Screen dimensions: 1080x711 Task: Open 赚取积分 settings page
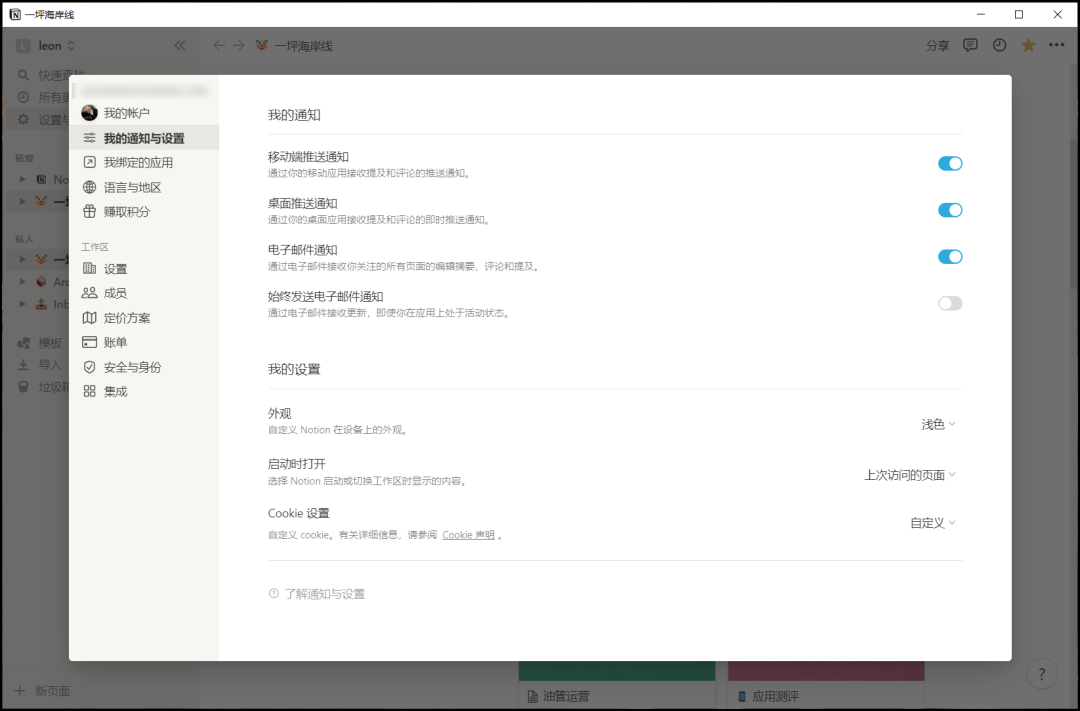click(x=144, y=212)
